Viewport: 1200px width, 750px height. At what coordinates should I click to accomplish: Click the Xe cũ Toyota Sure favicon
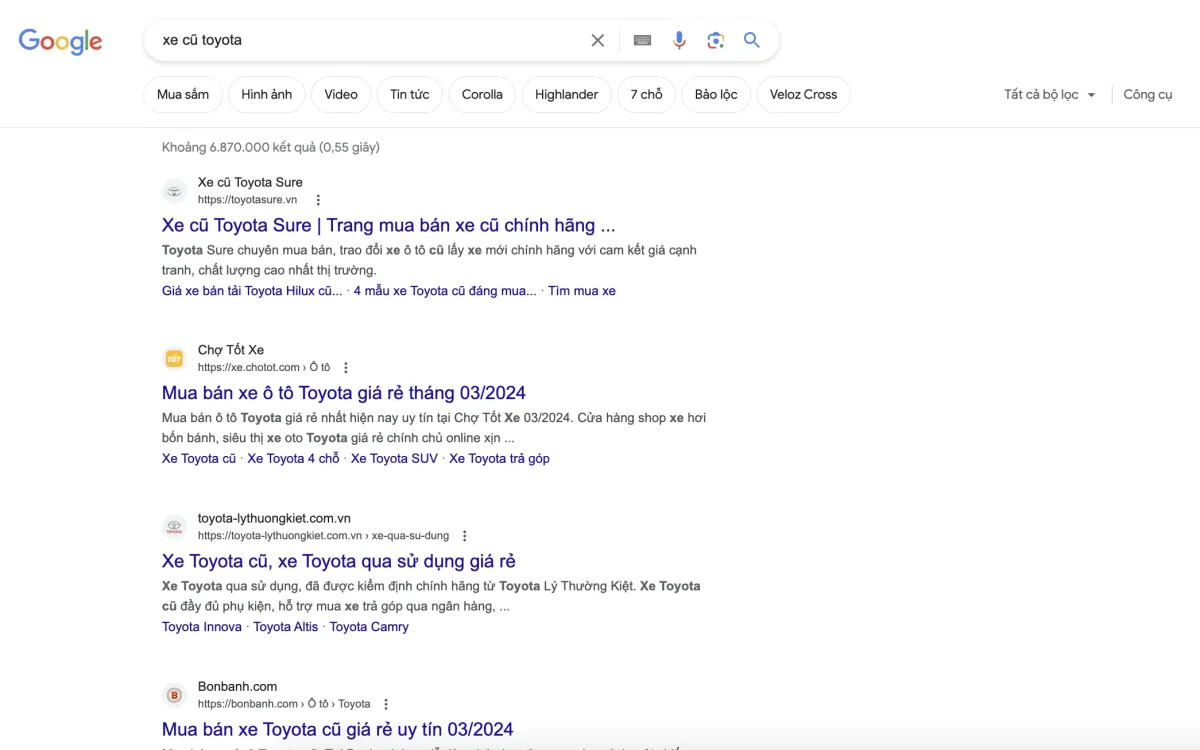click(175, 191)
